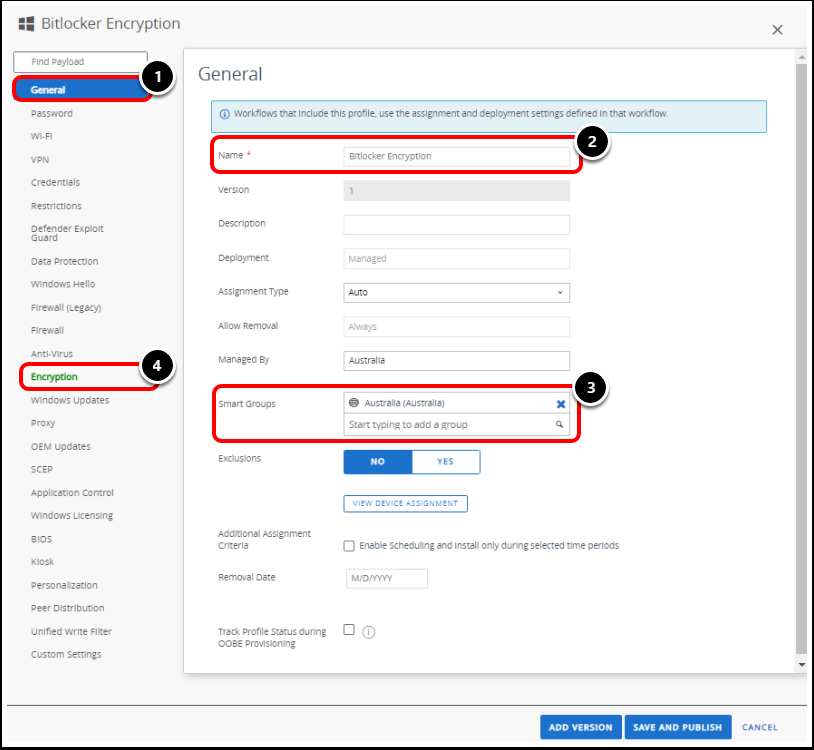Select the BIOS payload in the sidebar
The image size is (814, 750).
[41, 538]
